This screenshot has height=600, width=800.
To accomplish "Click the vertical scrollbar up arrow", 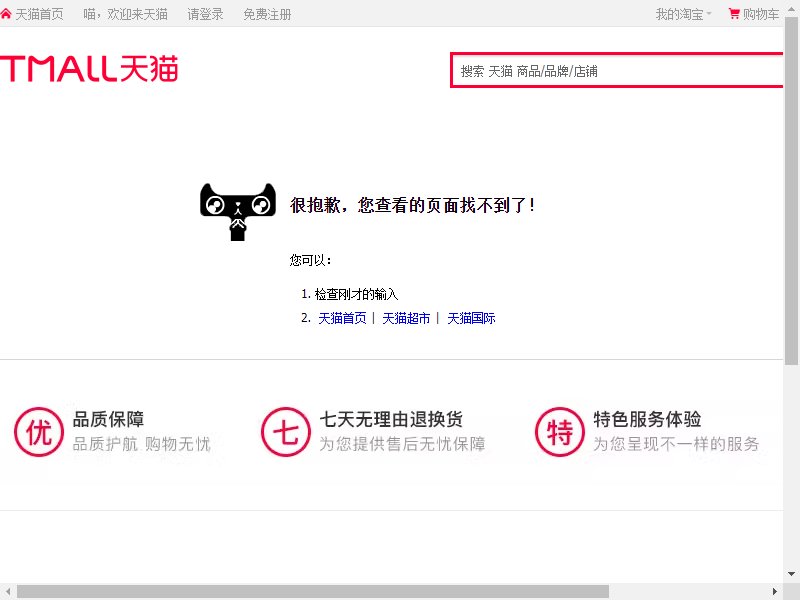I will pos(791,9).
